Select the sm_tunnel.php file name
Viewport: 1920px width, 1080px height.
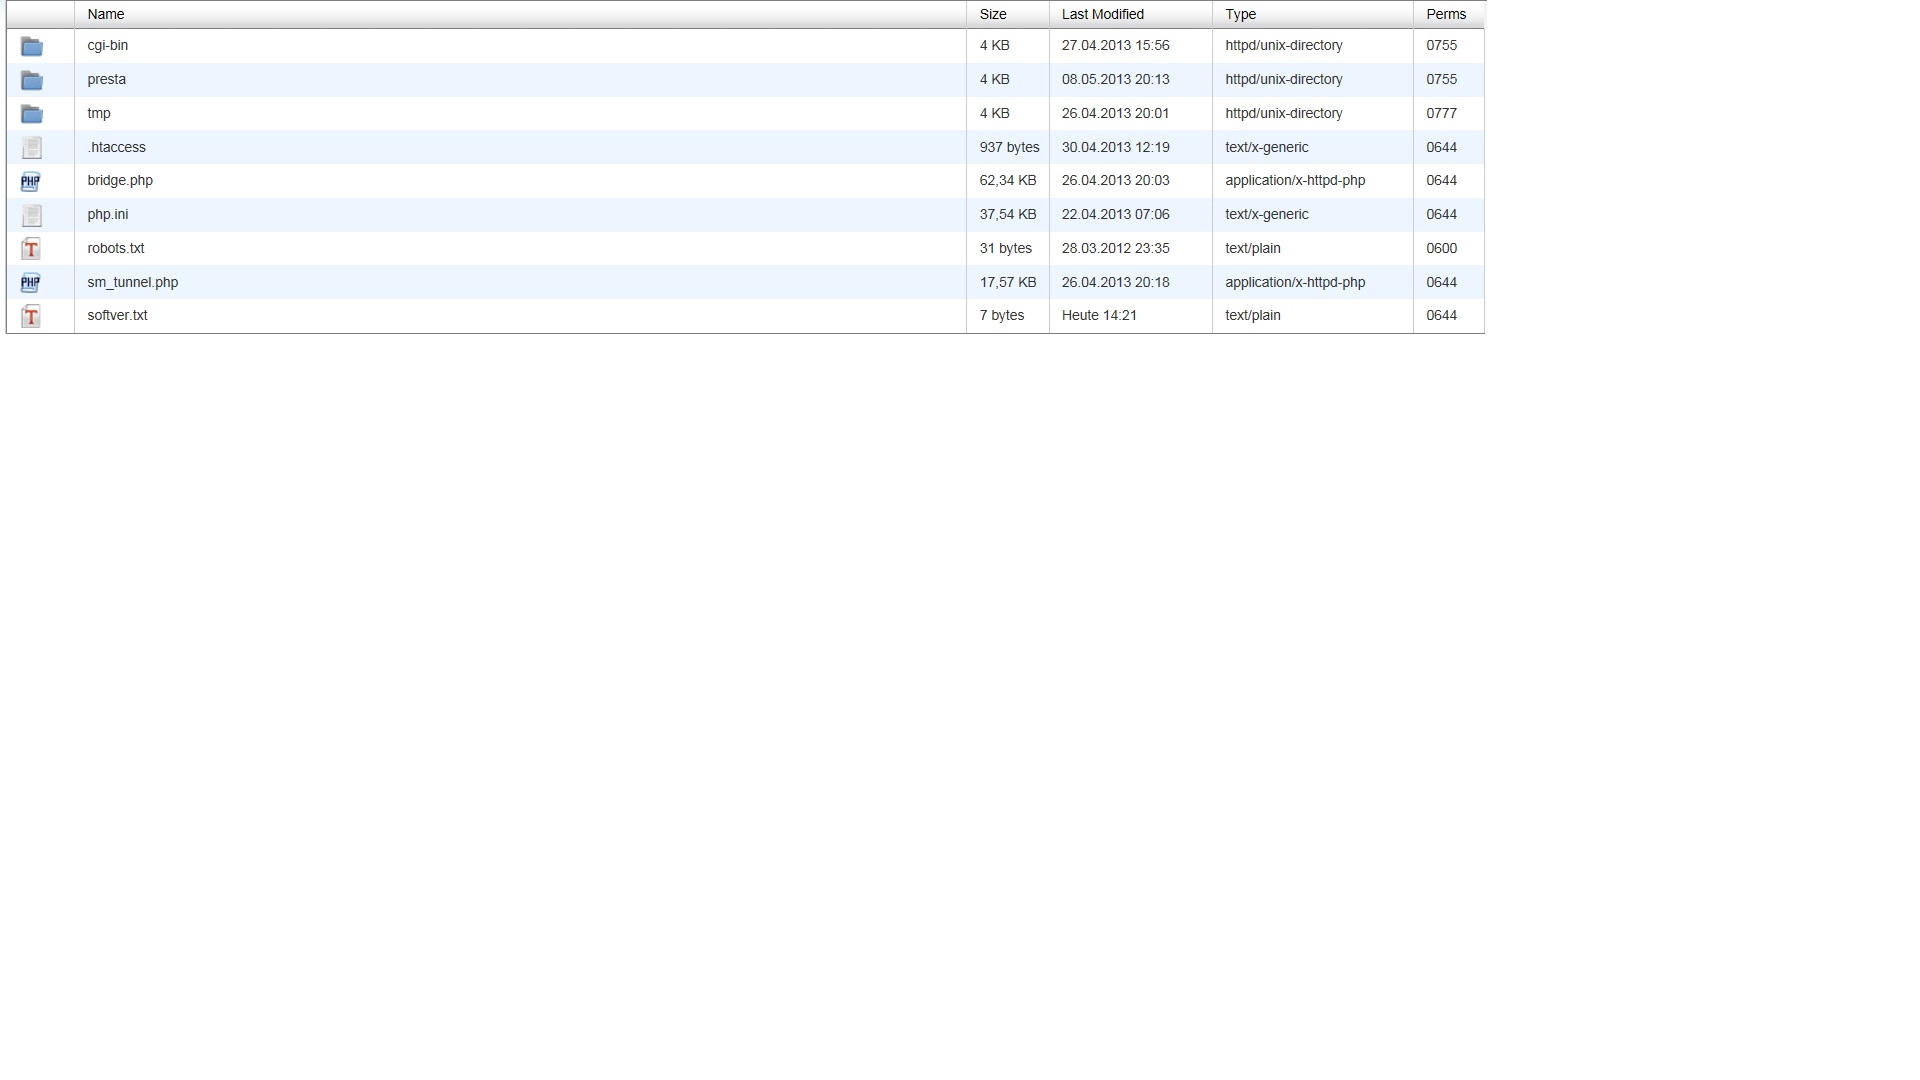click(x=132, y=282)
